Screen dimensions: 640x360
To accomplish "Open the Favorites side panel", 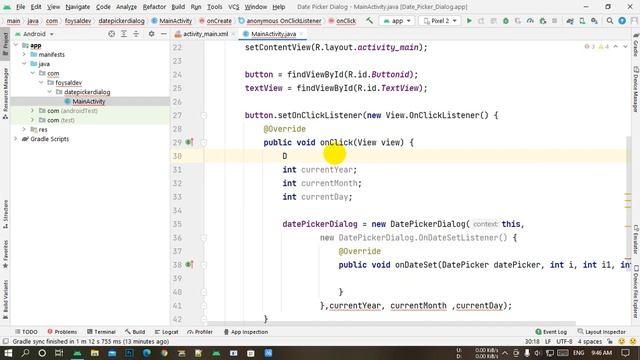I will pyautogui.click(x=5, y=254).
